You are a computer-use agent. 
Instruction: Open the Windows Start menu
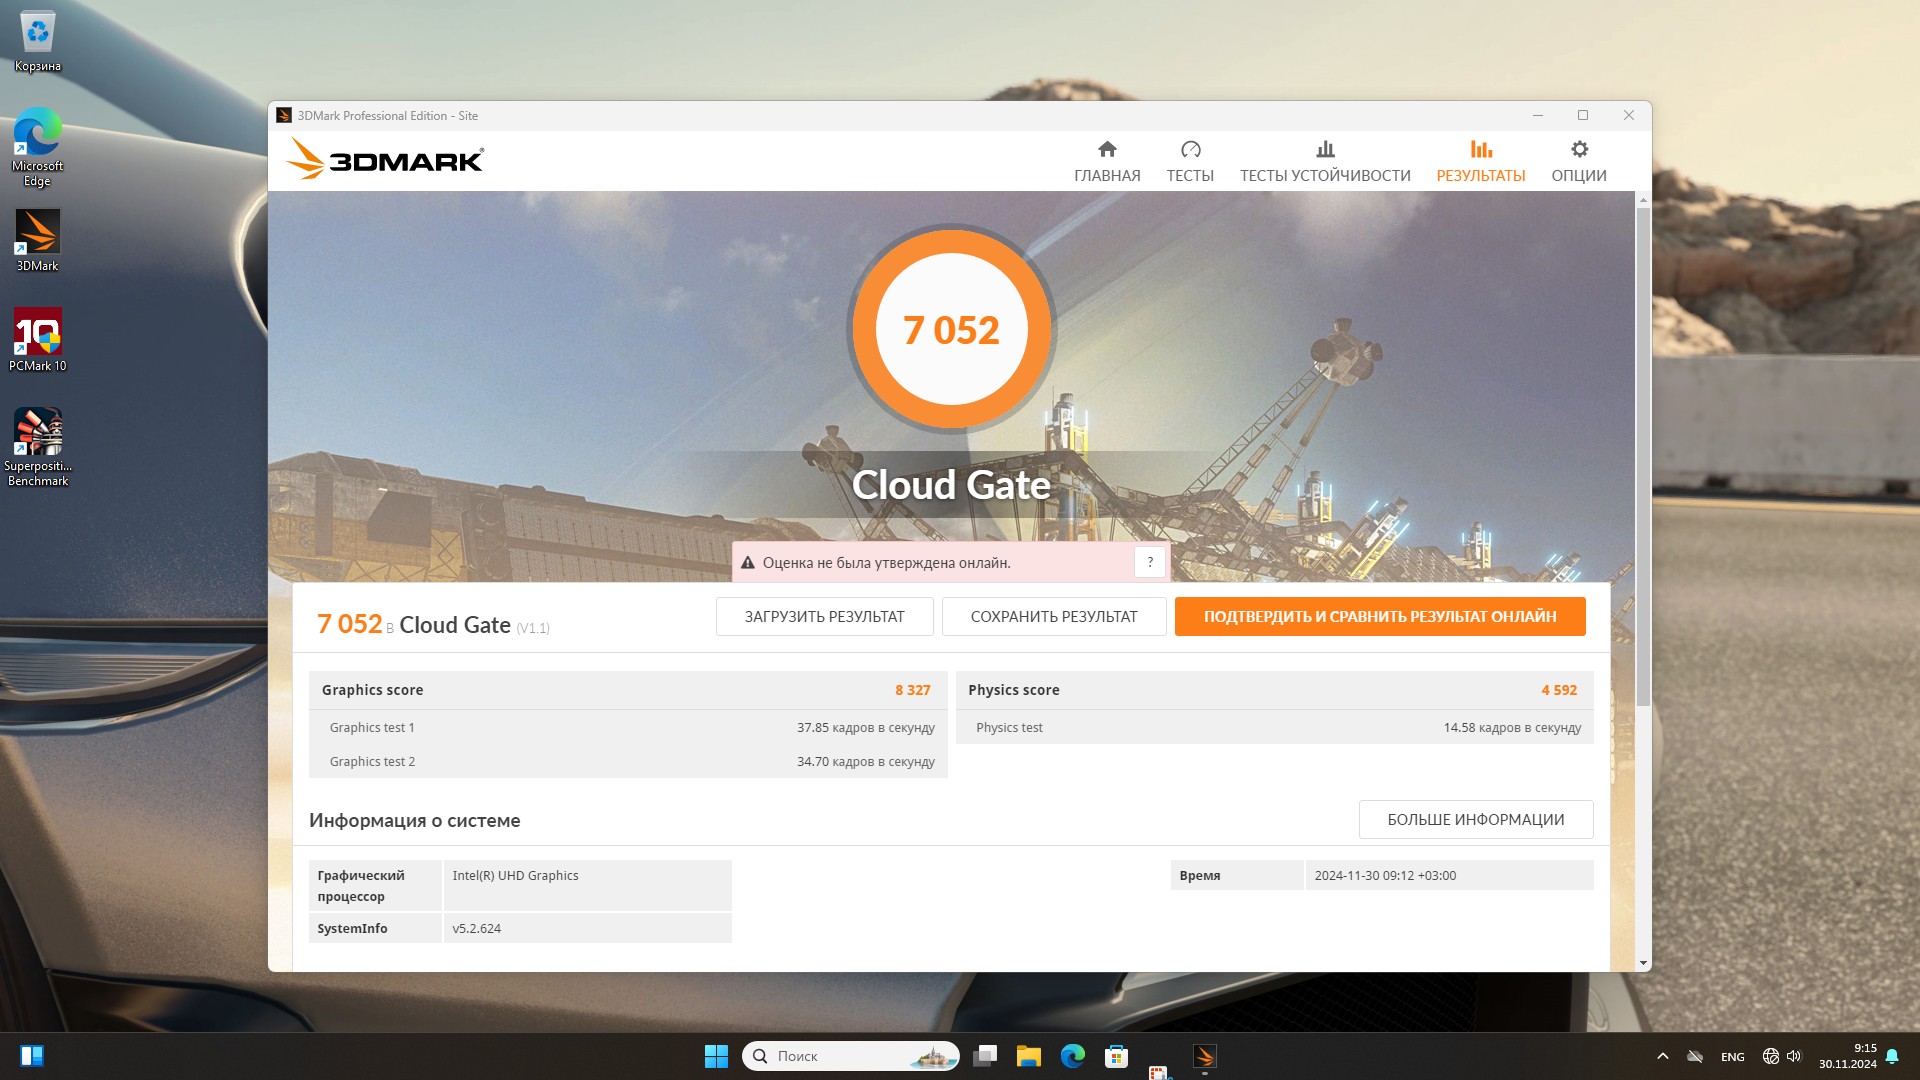point(716,1056)
